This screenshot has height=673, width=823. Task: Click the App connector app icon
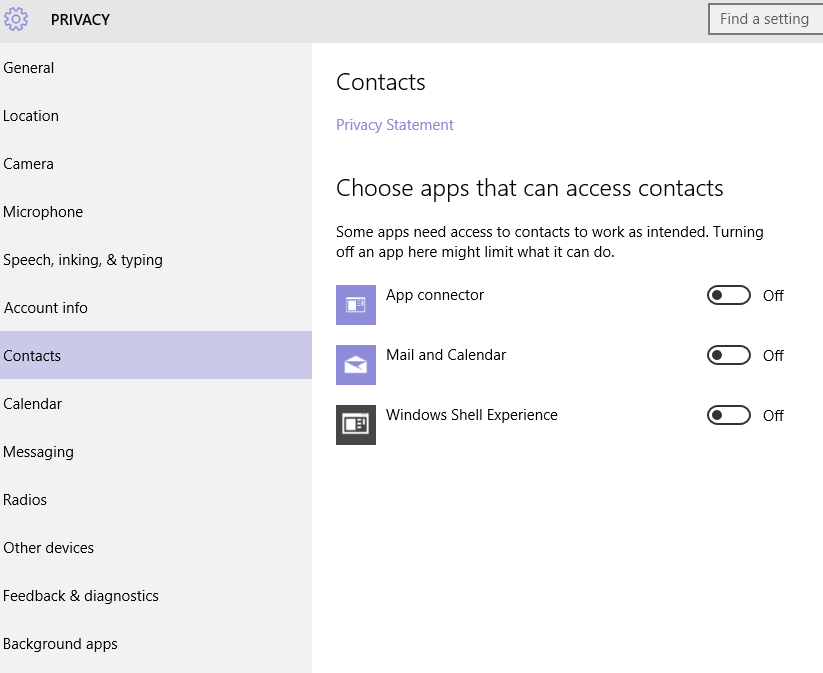coord(356,305)
